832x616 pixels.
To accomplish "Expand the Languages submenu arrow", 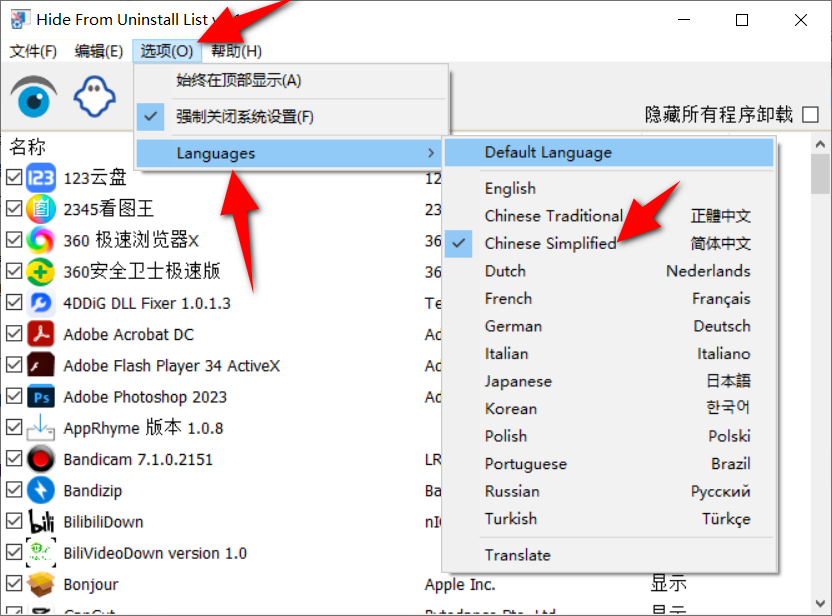I will (x=431, y=153).
